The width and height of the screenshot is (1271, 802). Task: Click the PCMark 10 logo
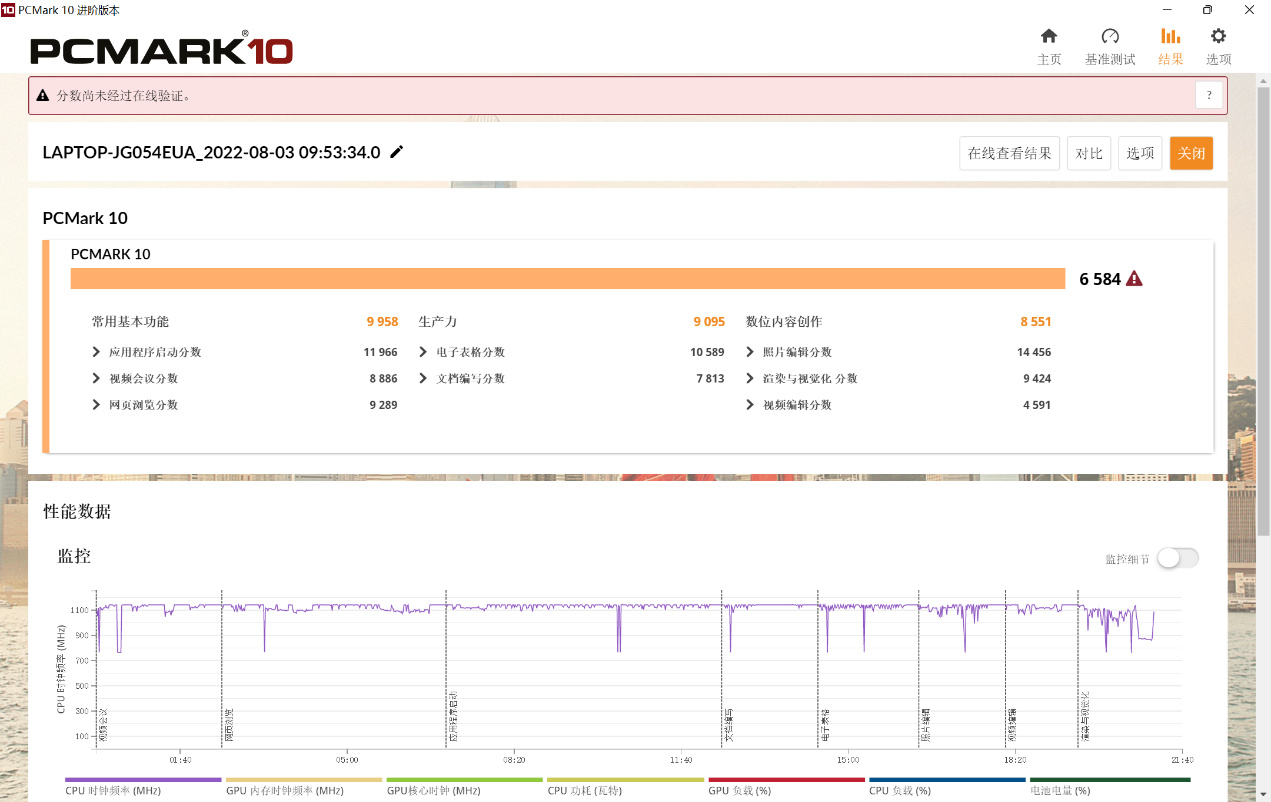161,49
